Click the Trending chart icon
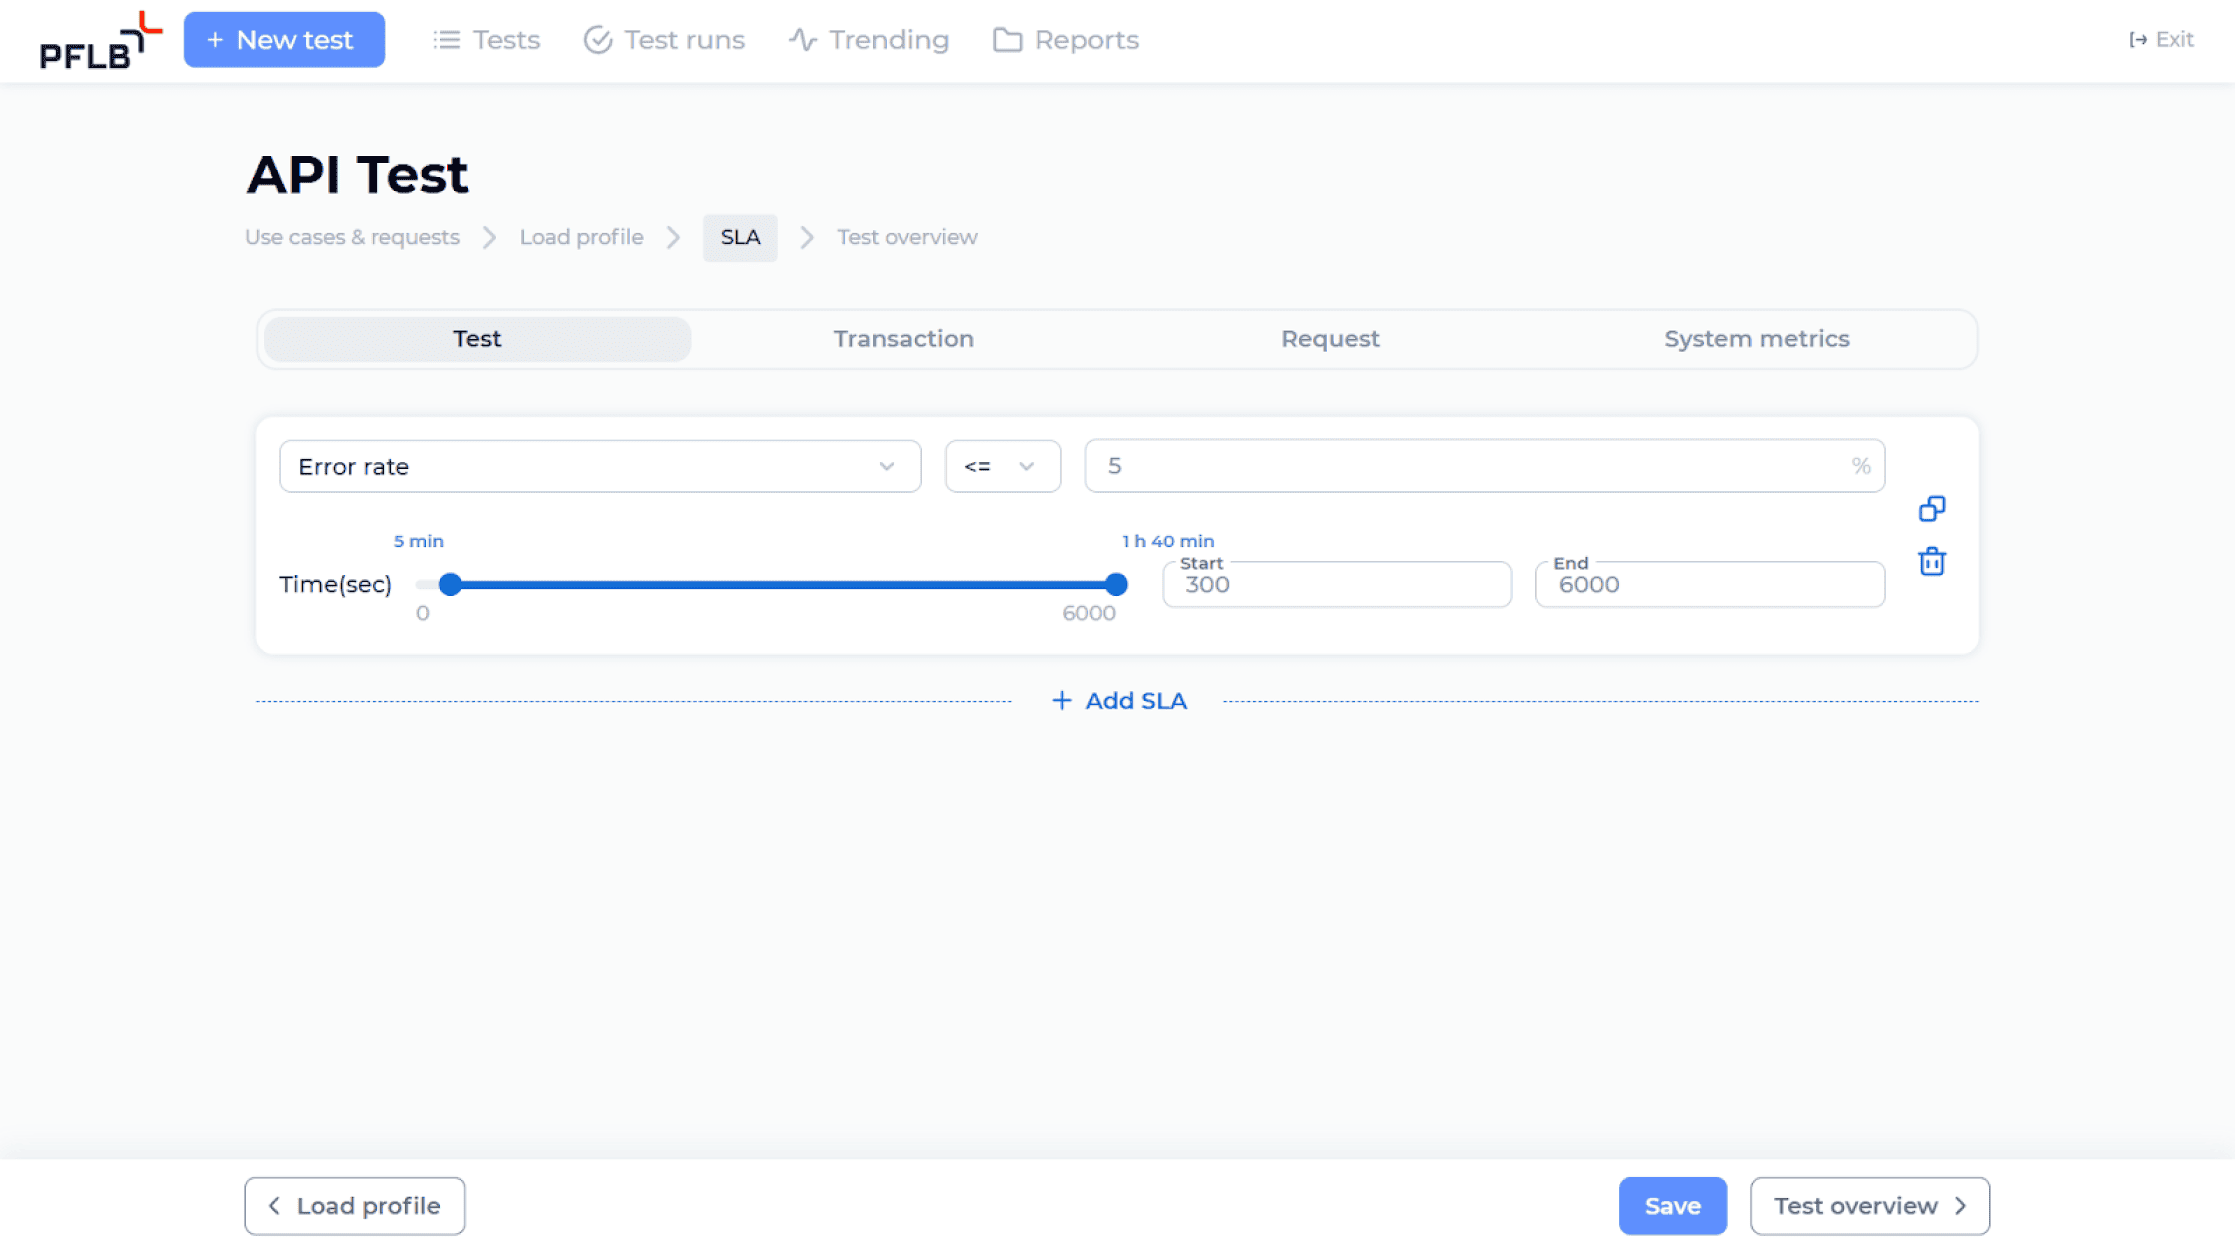This screenshot has width=2235, height=1248. pos(803,40)
